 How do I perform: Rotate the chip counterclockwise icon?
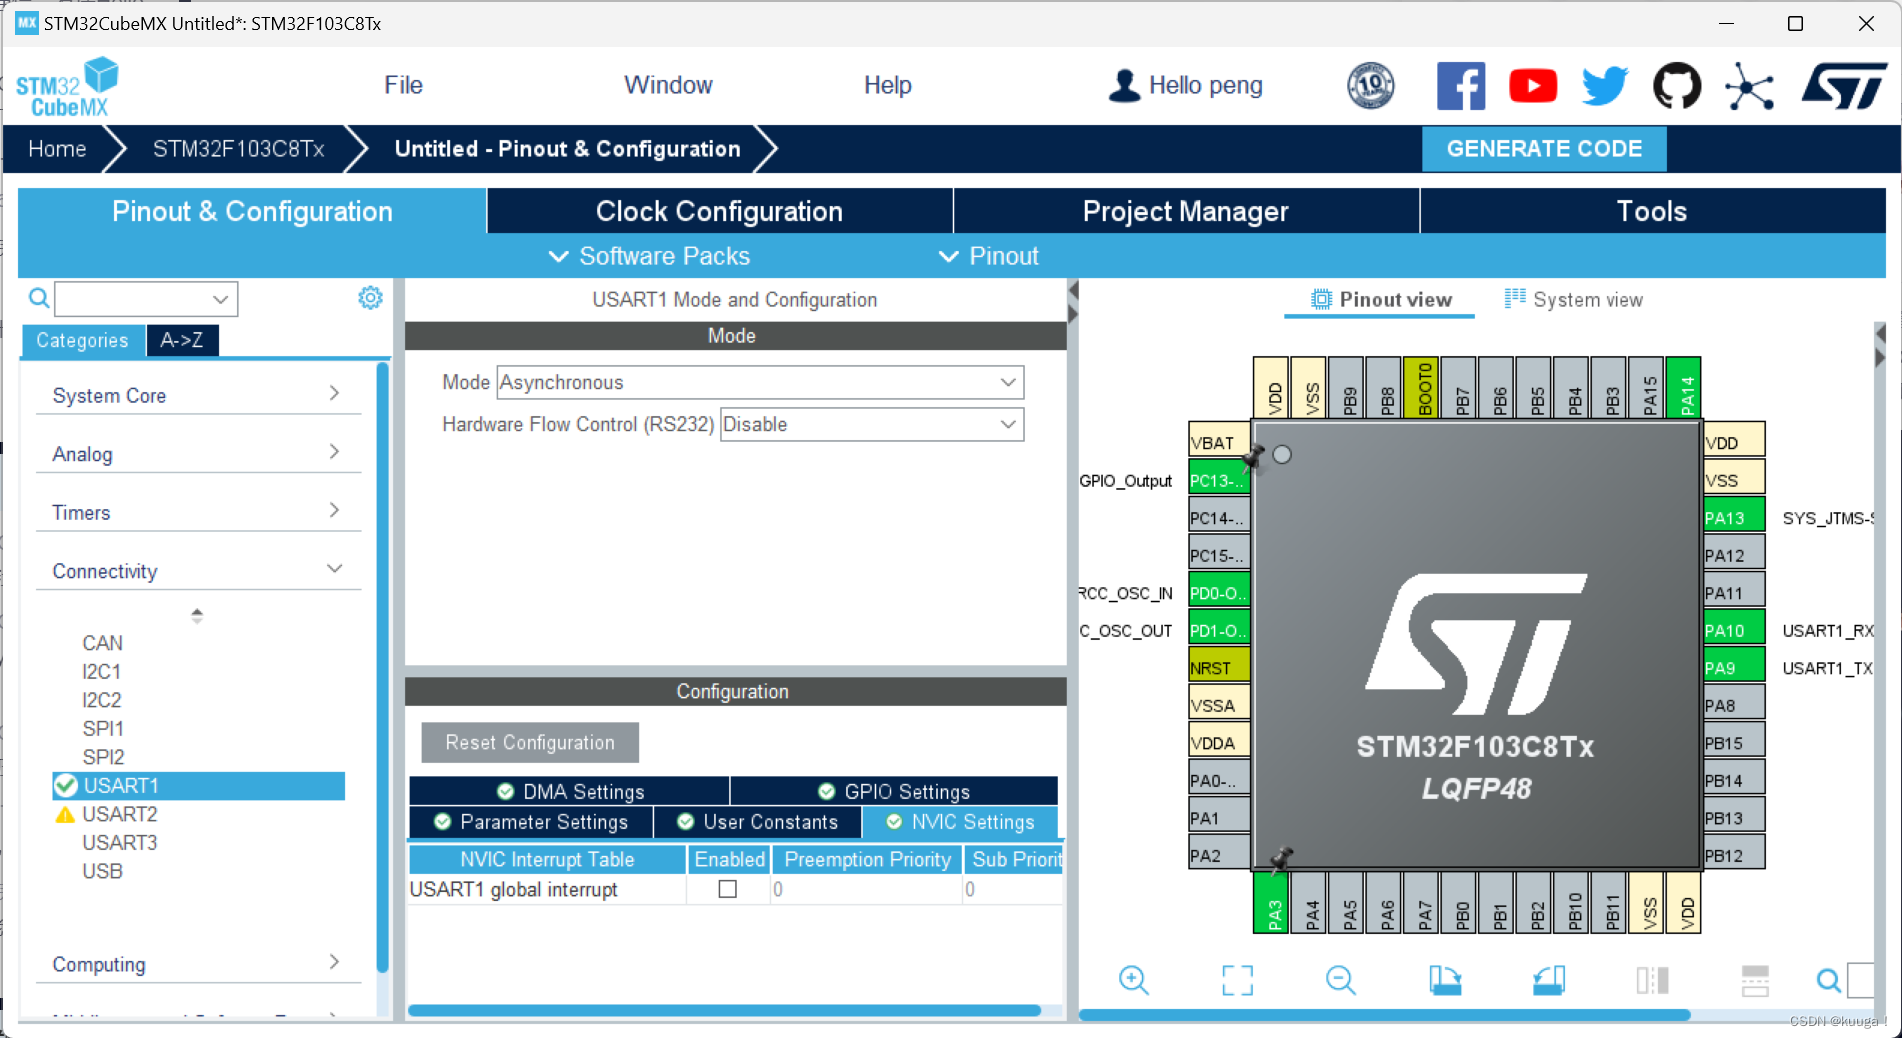pyautogui.click(x=1548, y=980)
